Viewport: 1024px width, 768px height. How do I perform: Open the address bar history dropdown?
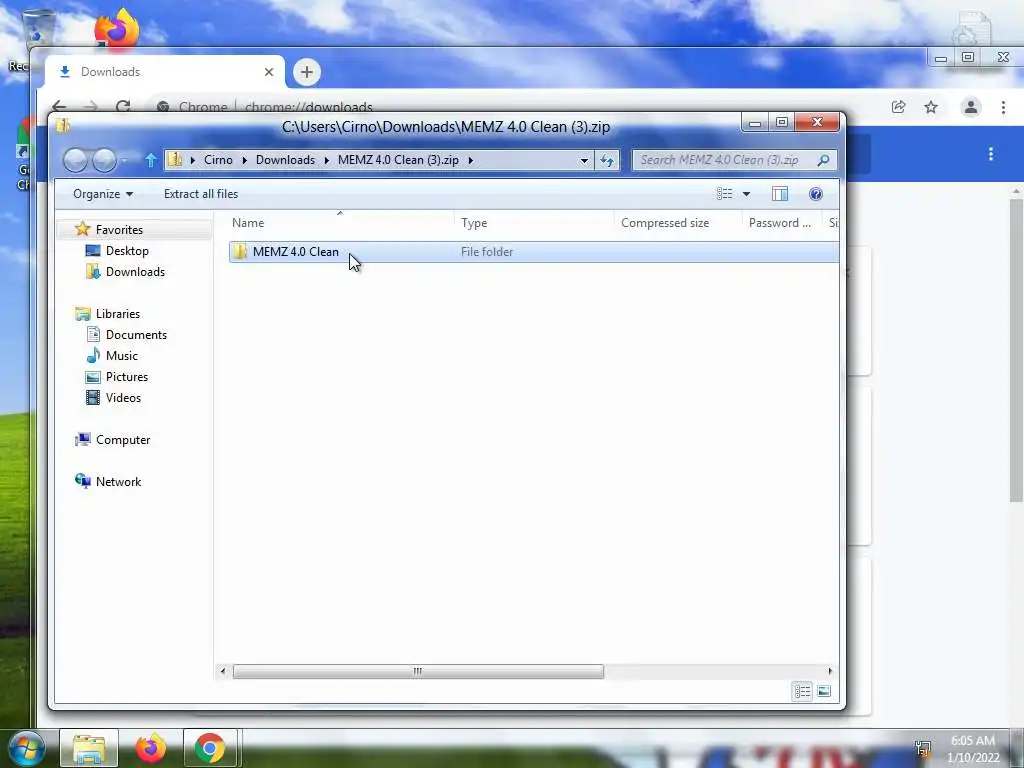click(x=584, y=160)
